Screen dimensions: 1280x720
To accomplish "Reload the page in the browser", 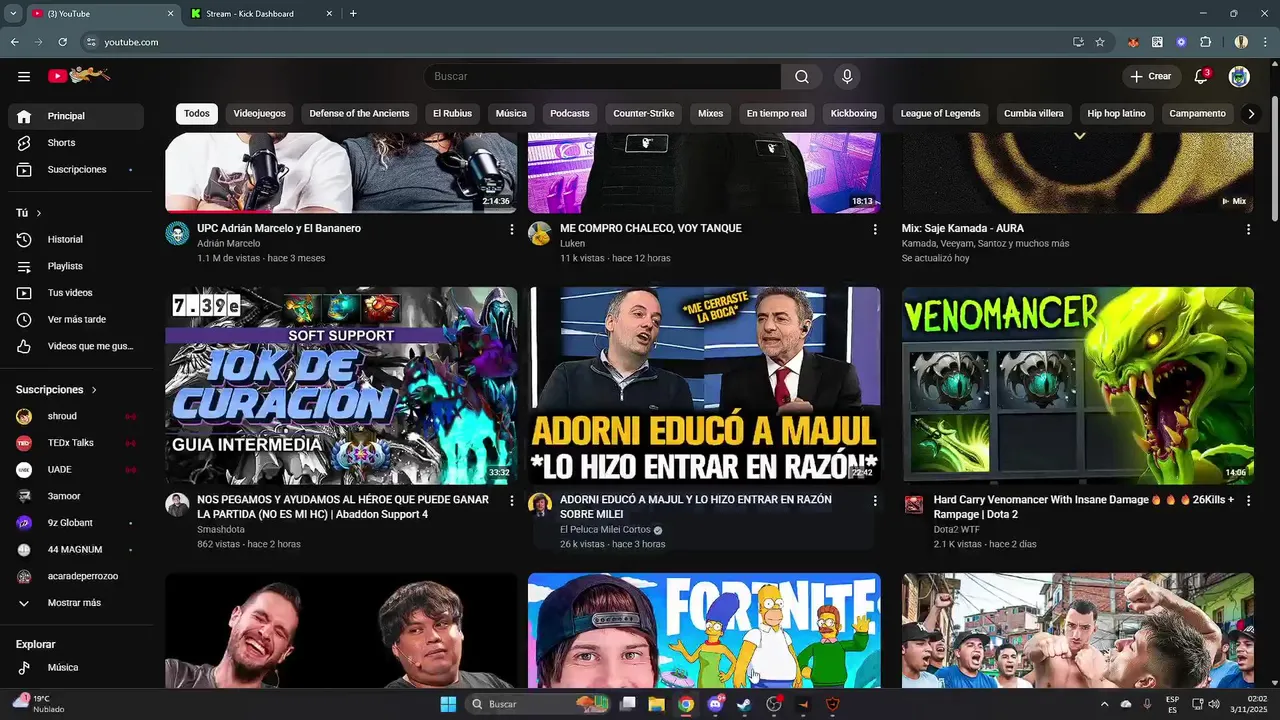I will 62,42.
